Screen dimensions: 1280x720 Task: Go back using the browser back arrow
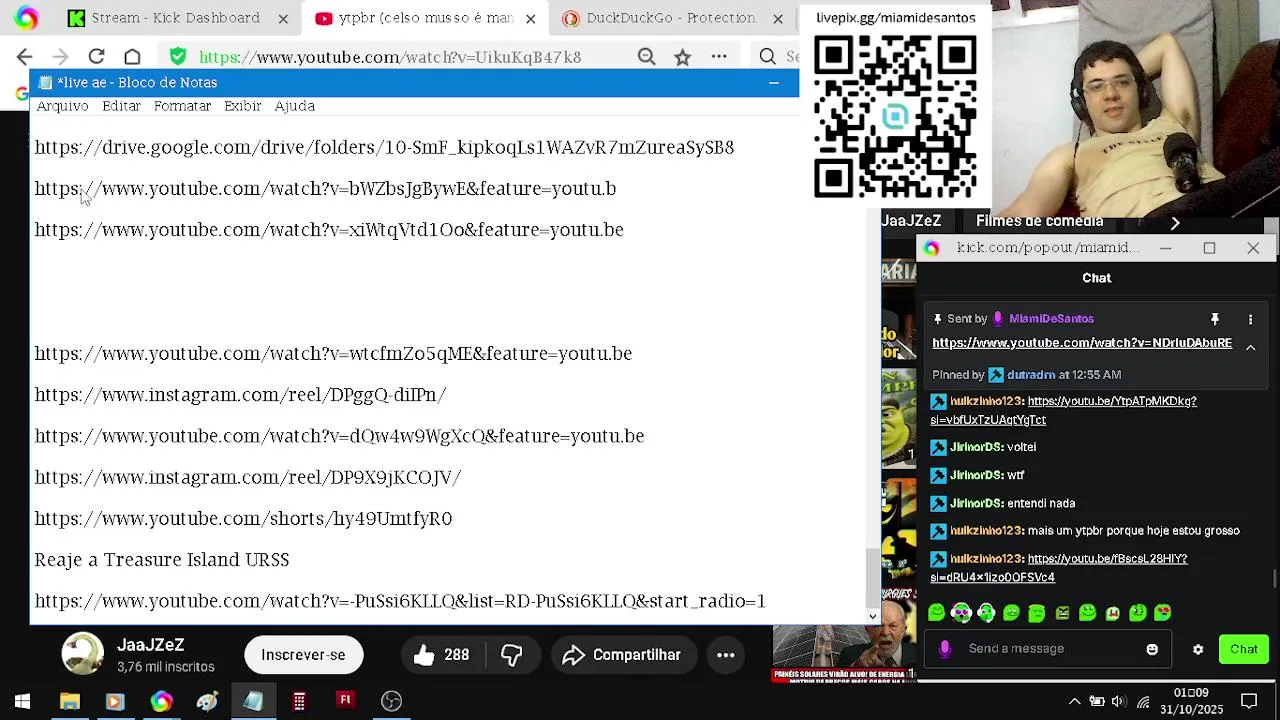[25, 57]
